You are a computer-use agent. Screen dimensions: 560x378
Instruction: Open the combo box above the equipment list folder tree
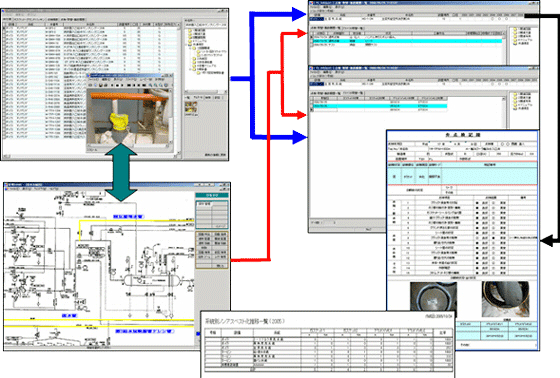click(206, 25)
